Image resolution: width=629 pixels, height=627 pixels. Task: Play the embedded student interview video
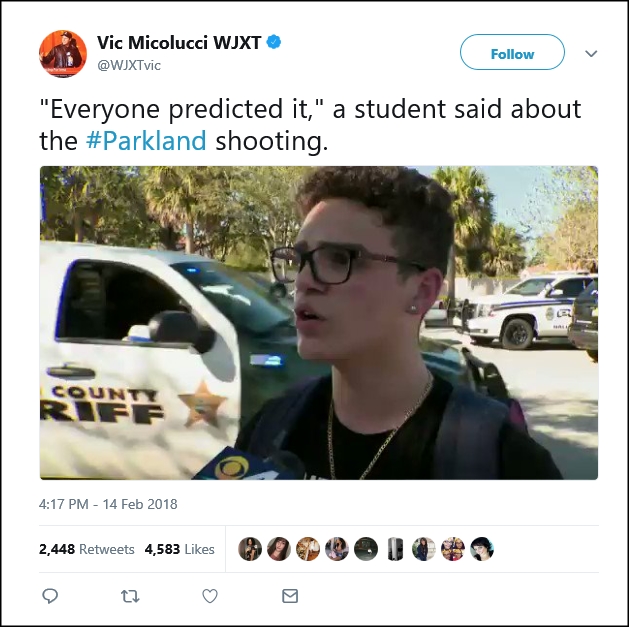coord(319,323)
